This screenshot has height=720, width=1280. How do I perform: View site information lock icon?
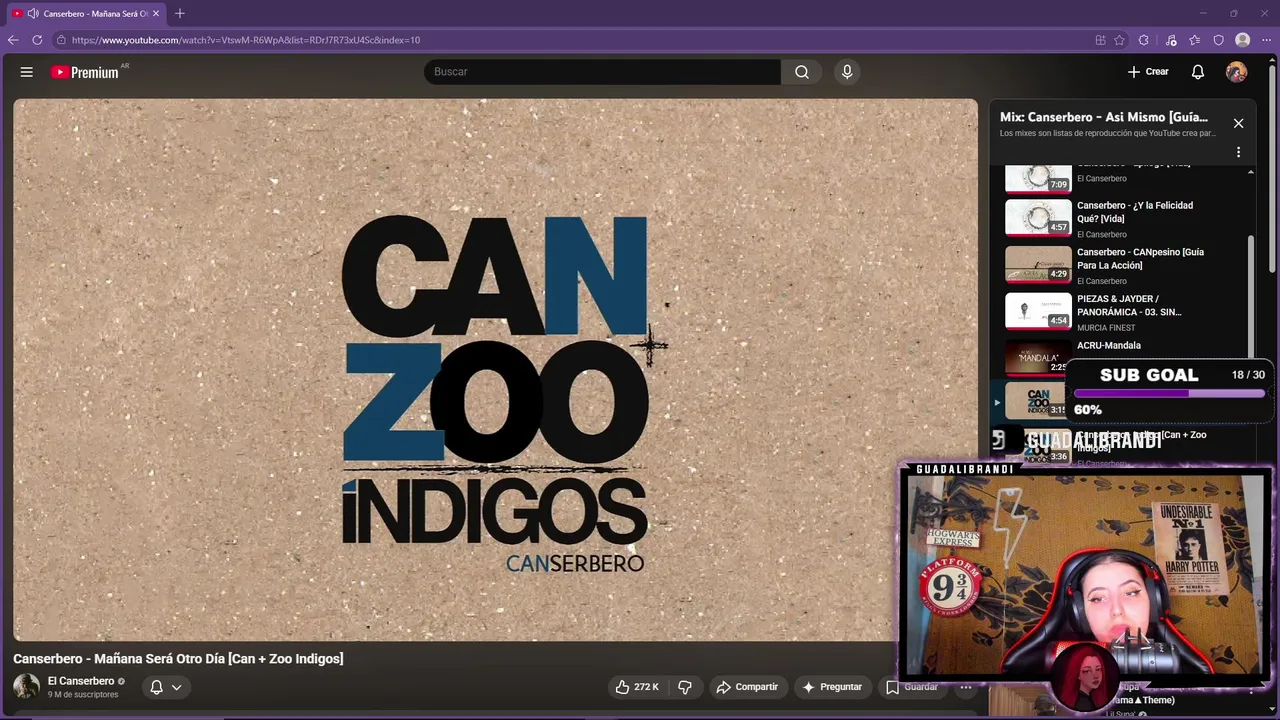(61, 40)
